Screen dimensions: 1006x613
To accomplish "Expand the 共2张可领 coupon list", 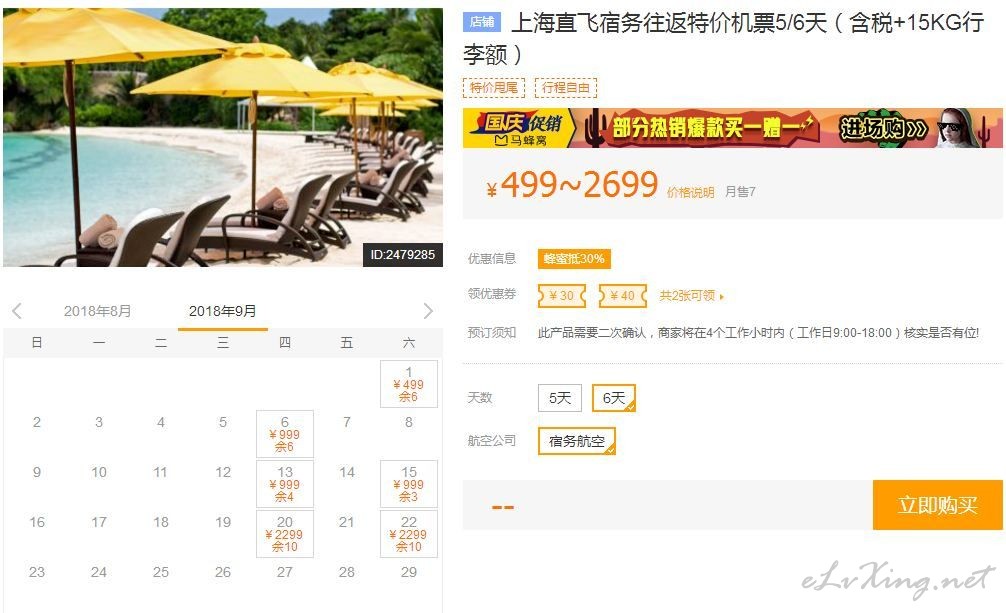I will point(692,296).
